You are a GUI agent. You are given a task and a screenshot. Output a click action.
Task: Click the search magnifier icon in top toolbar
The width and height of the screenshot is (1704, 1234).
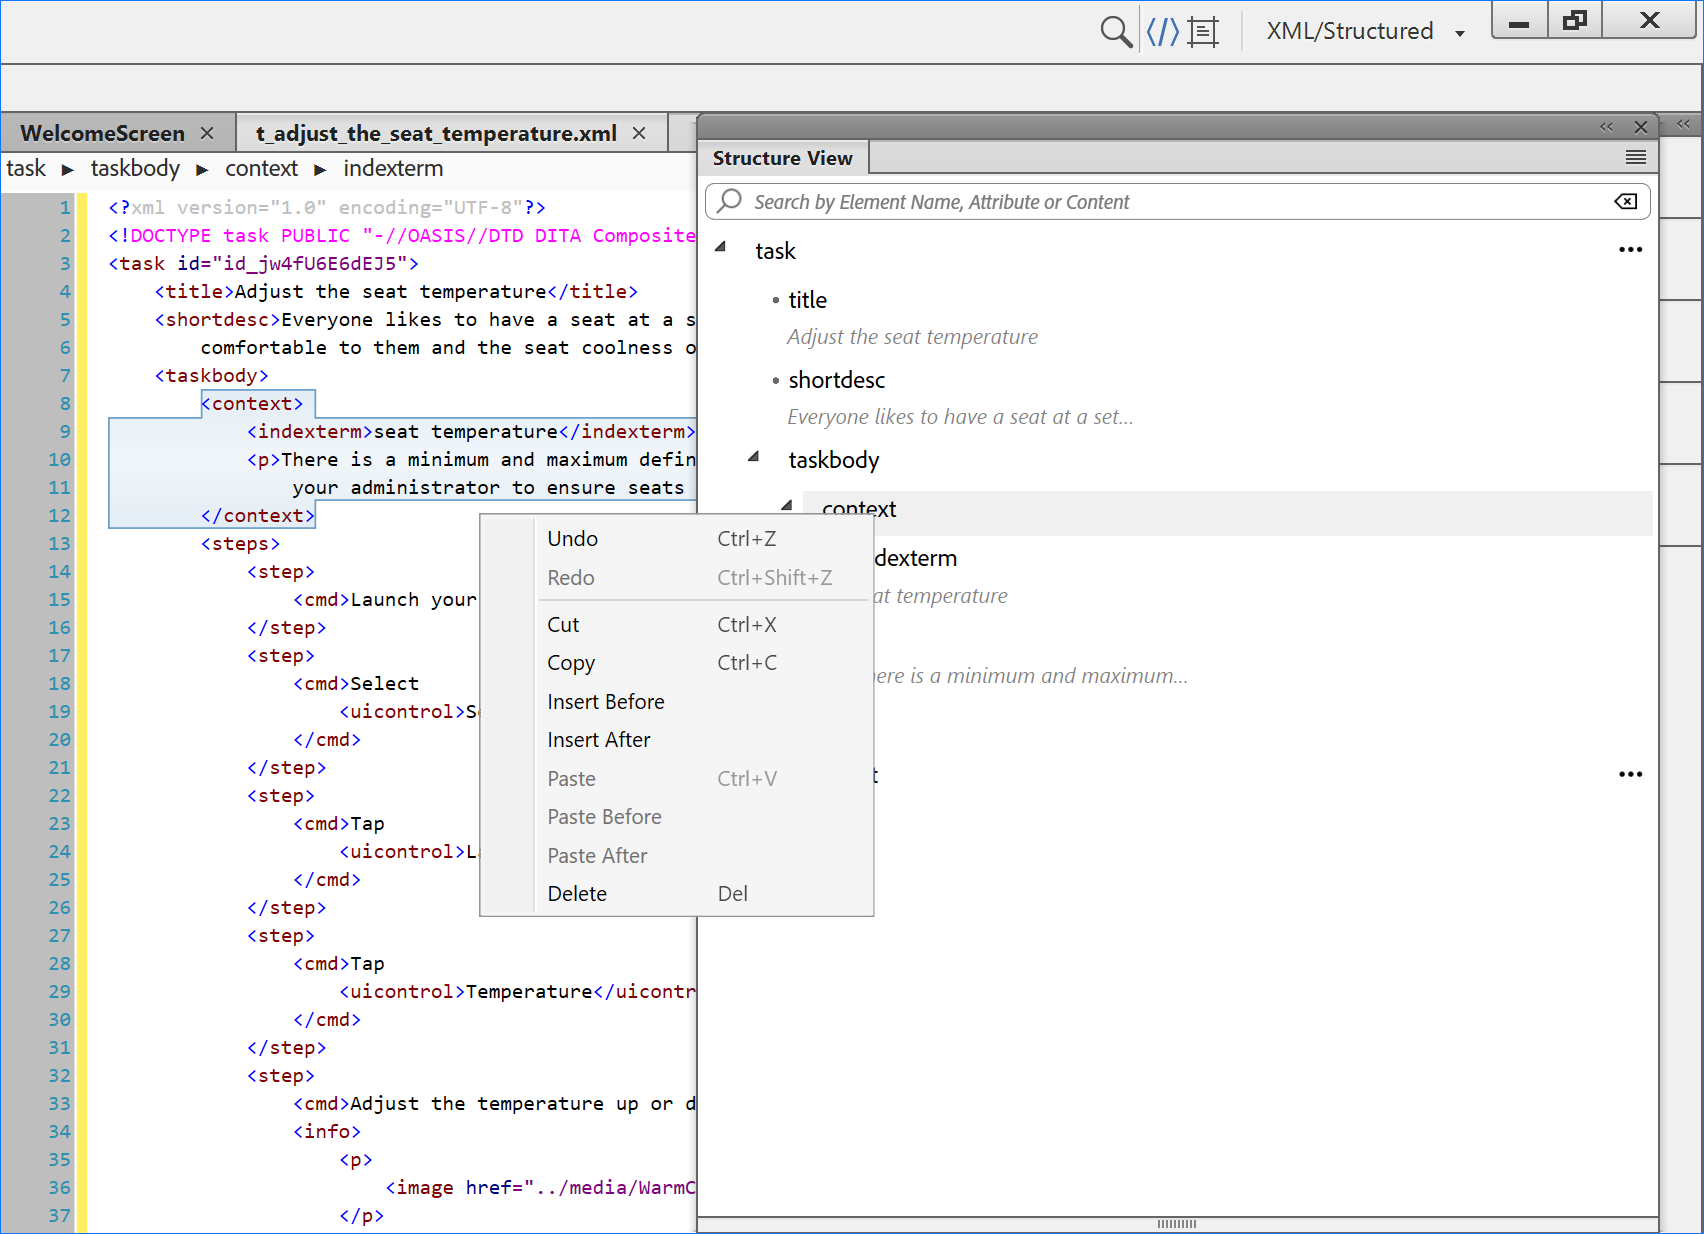(1116, 32)
